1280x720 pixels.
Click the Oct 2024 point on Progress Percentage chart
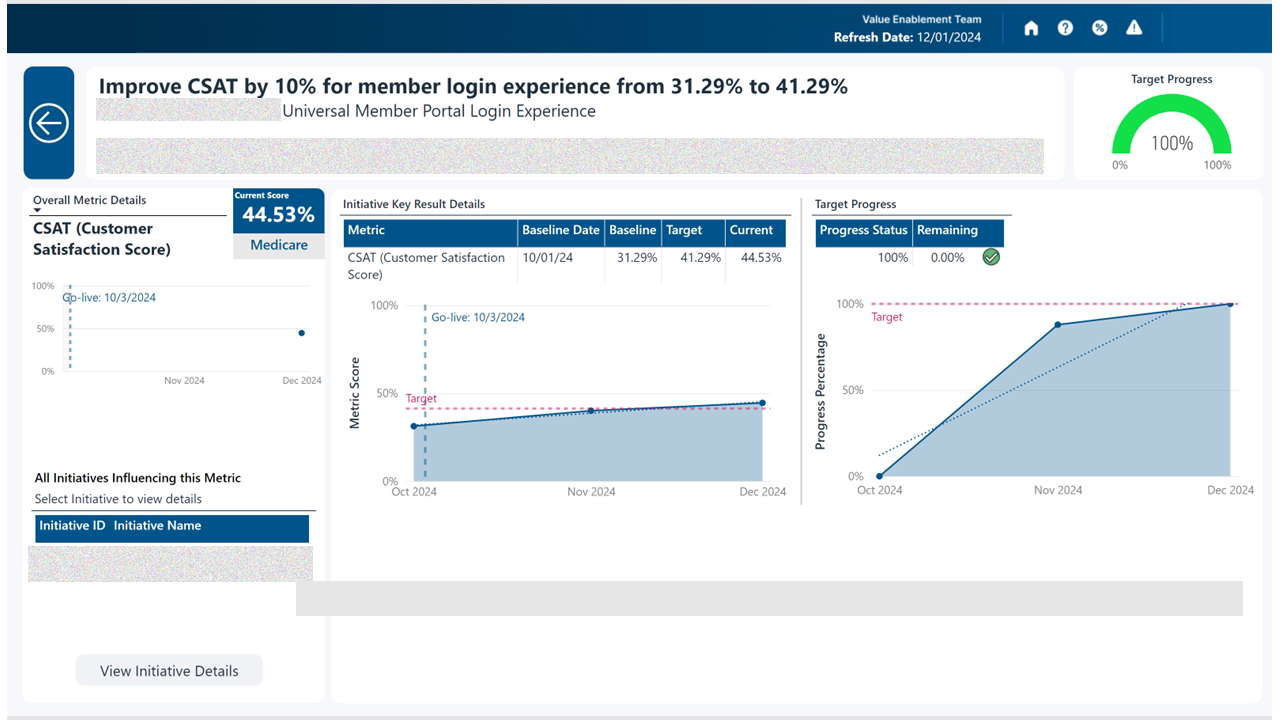[879, 476]
